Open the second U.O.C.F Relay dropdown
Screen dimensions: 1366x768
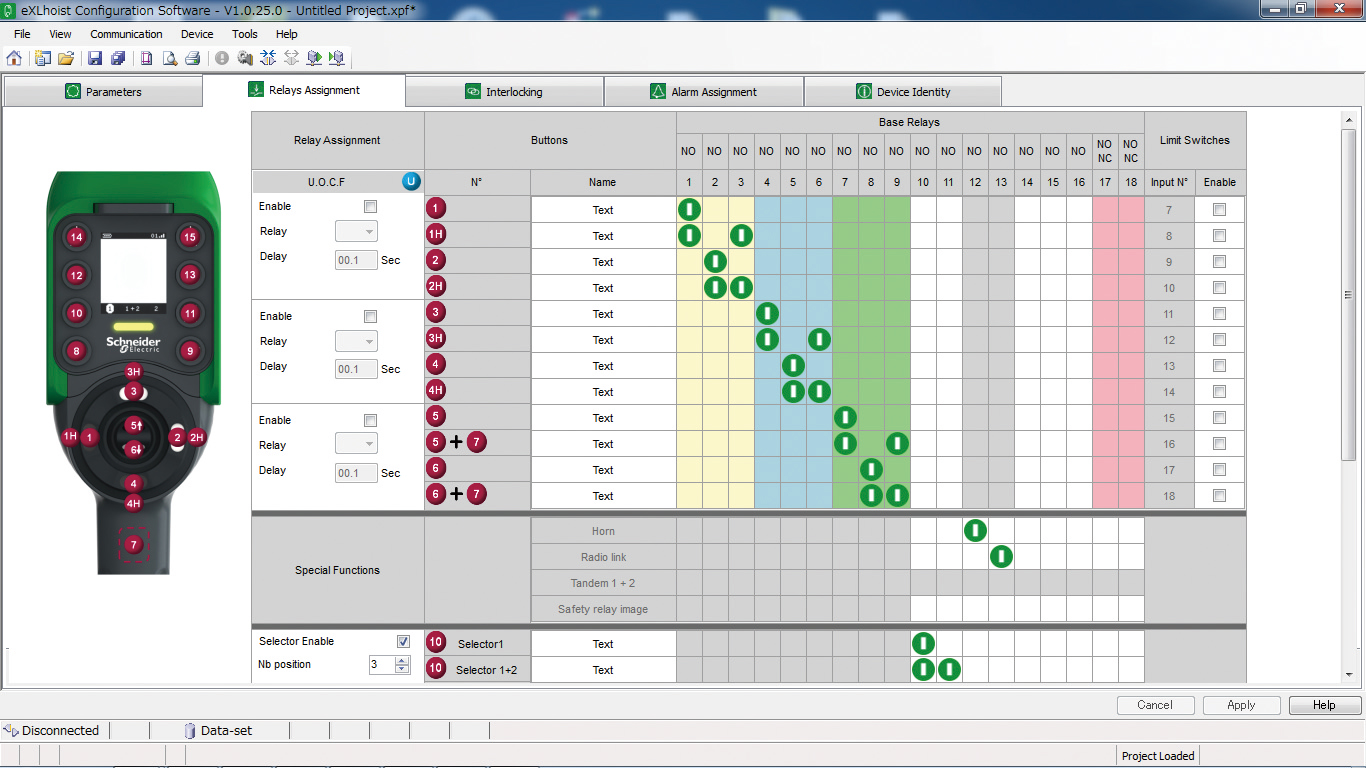[x=356, y=342]
